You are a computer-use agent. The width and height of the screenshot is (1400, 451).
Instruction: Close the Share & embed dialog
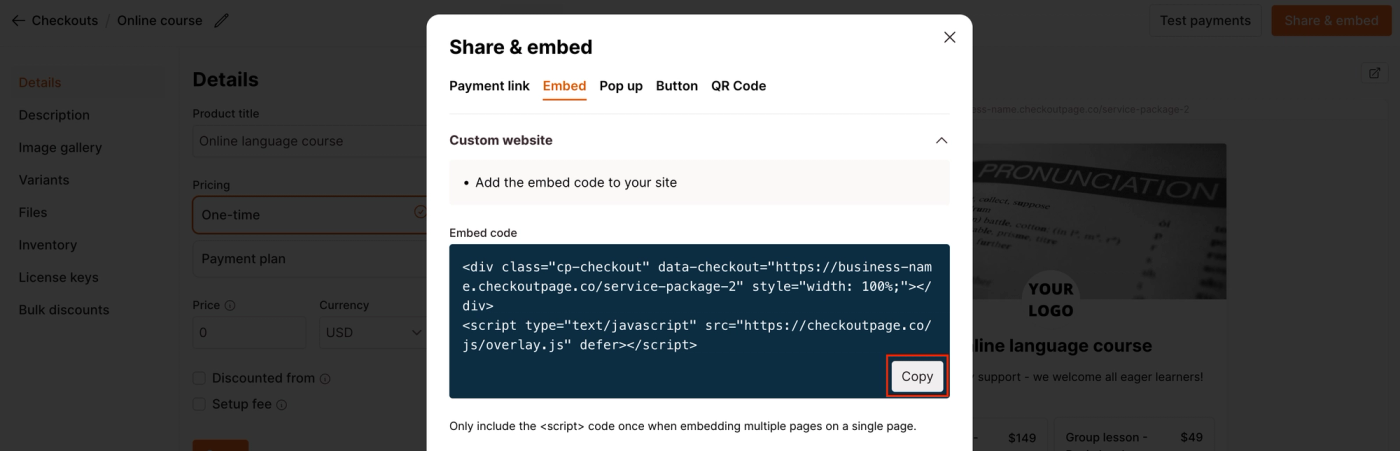pos(949,37)
